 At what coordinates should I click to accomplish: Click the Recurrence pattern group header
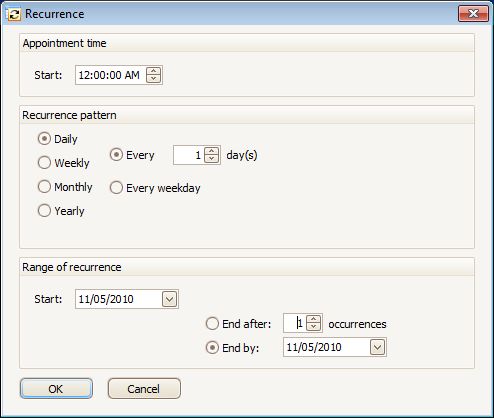[x=247, y=115]
